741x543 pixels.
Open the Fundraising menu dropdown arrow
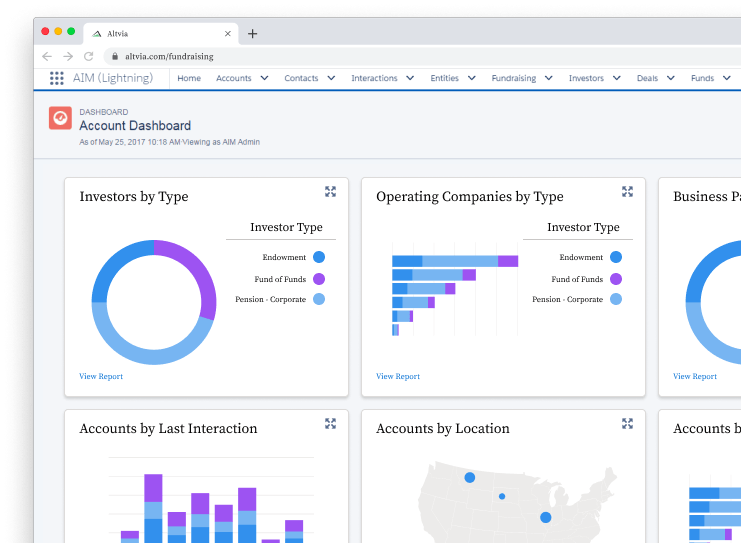(x=549, y=78)
